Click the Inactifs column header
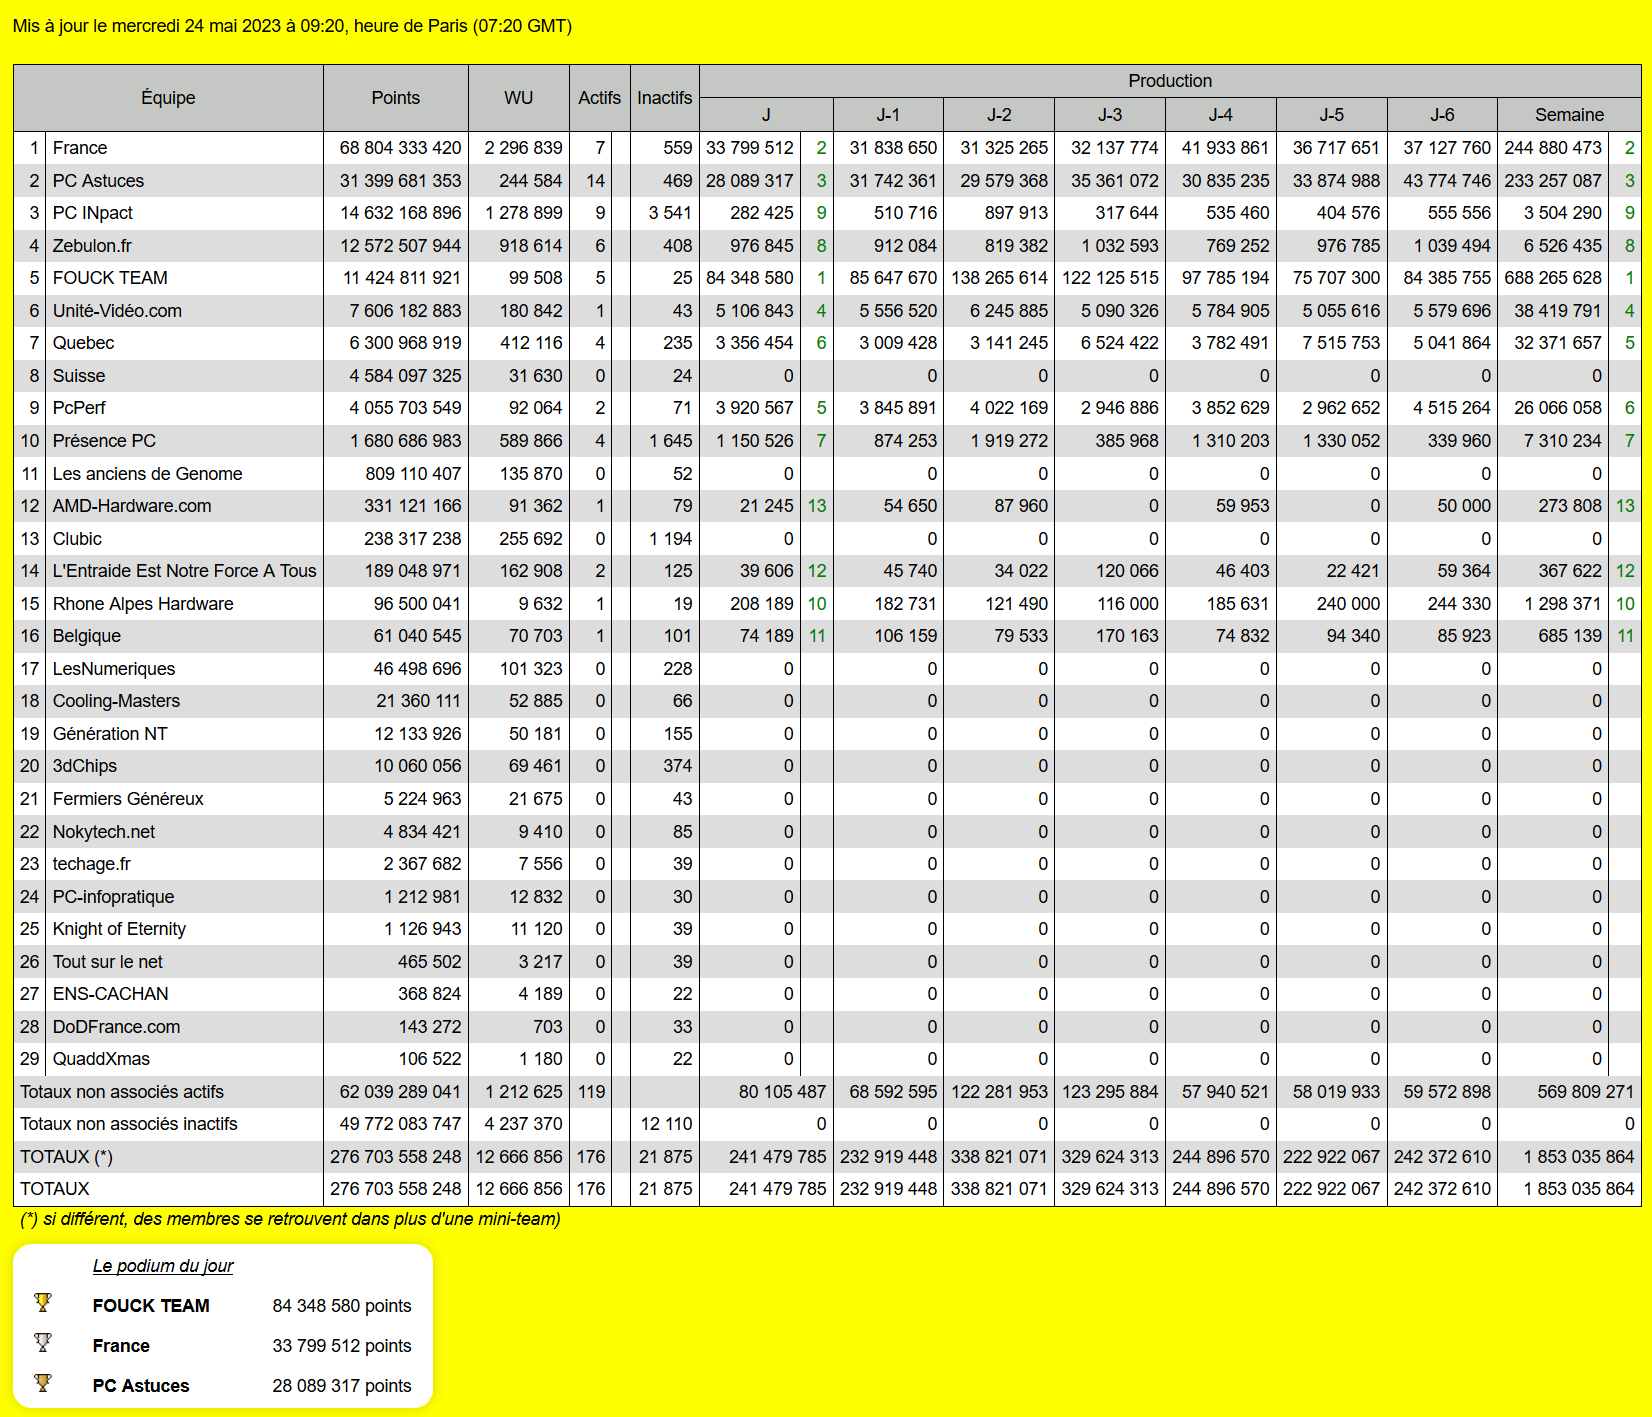The width and height of the screenshot is (1652, 1417). (x=664, y=98)
